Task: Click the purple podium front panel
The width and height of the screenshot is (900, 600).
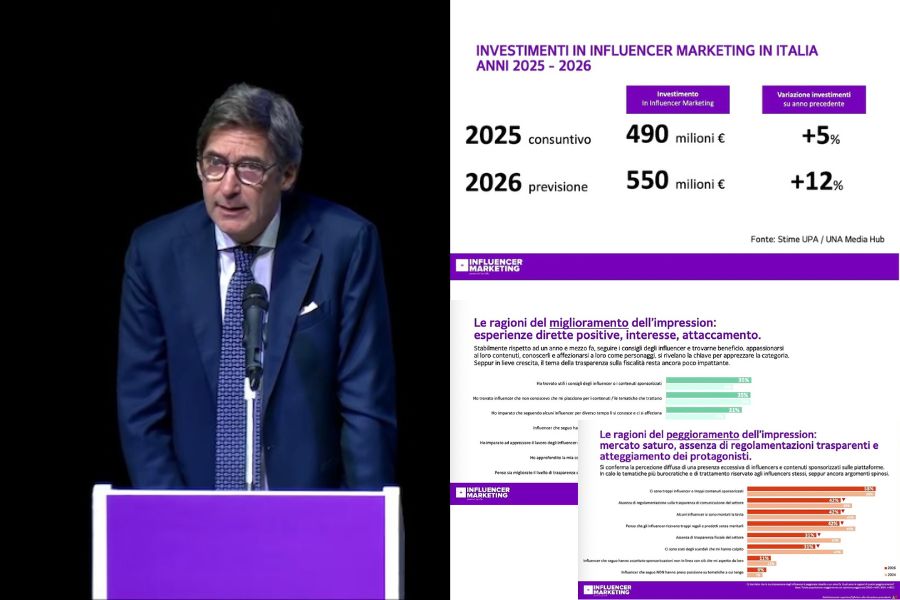Action: coord(246,546)
